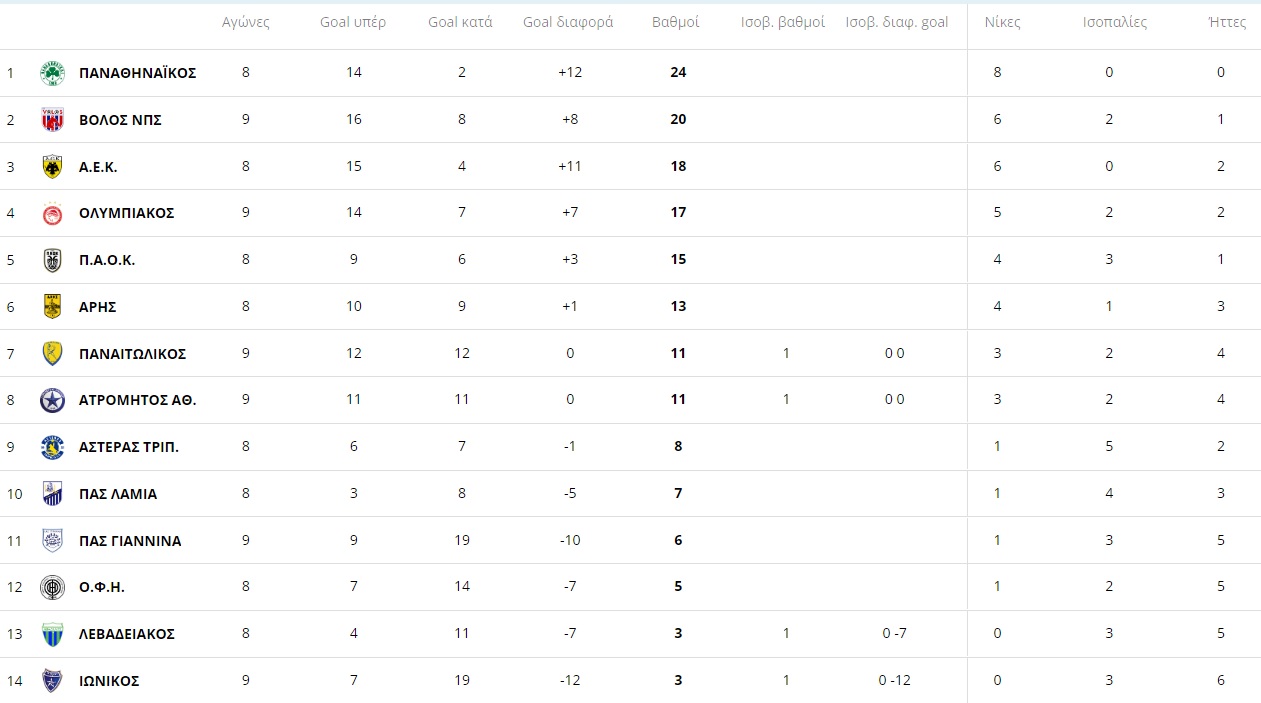
Task: Click the Α.Ε.Κ. eagle crest icon
Action: 52,167
